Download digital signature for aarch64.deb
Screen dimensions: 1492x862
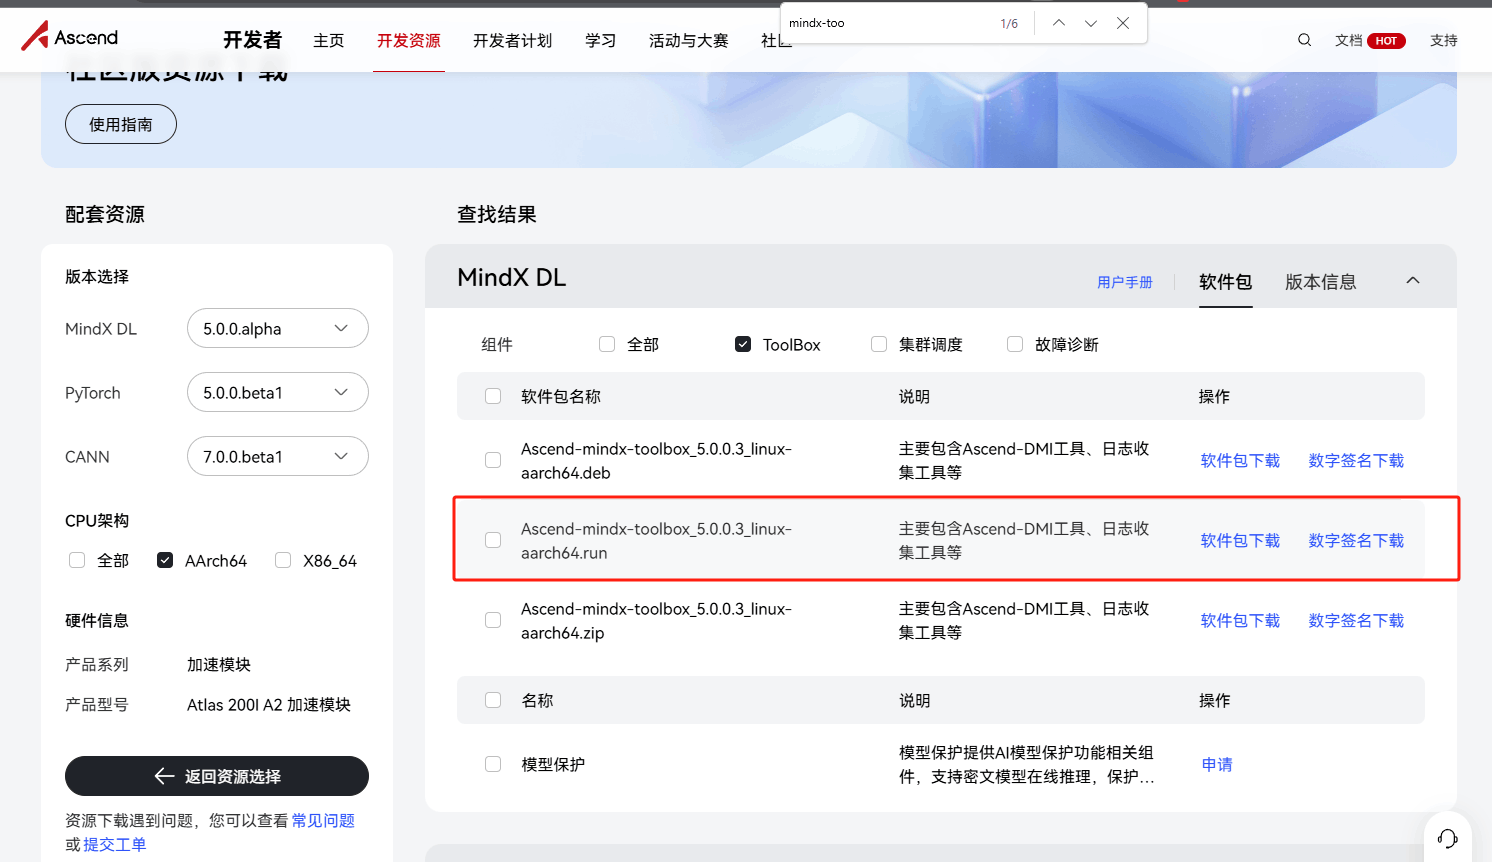click(1356, 460)
